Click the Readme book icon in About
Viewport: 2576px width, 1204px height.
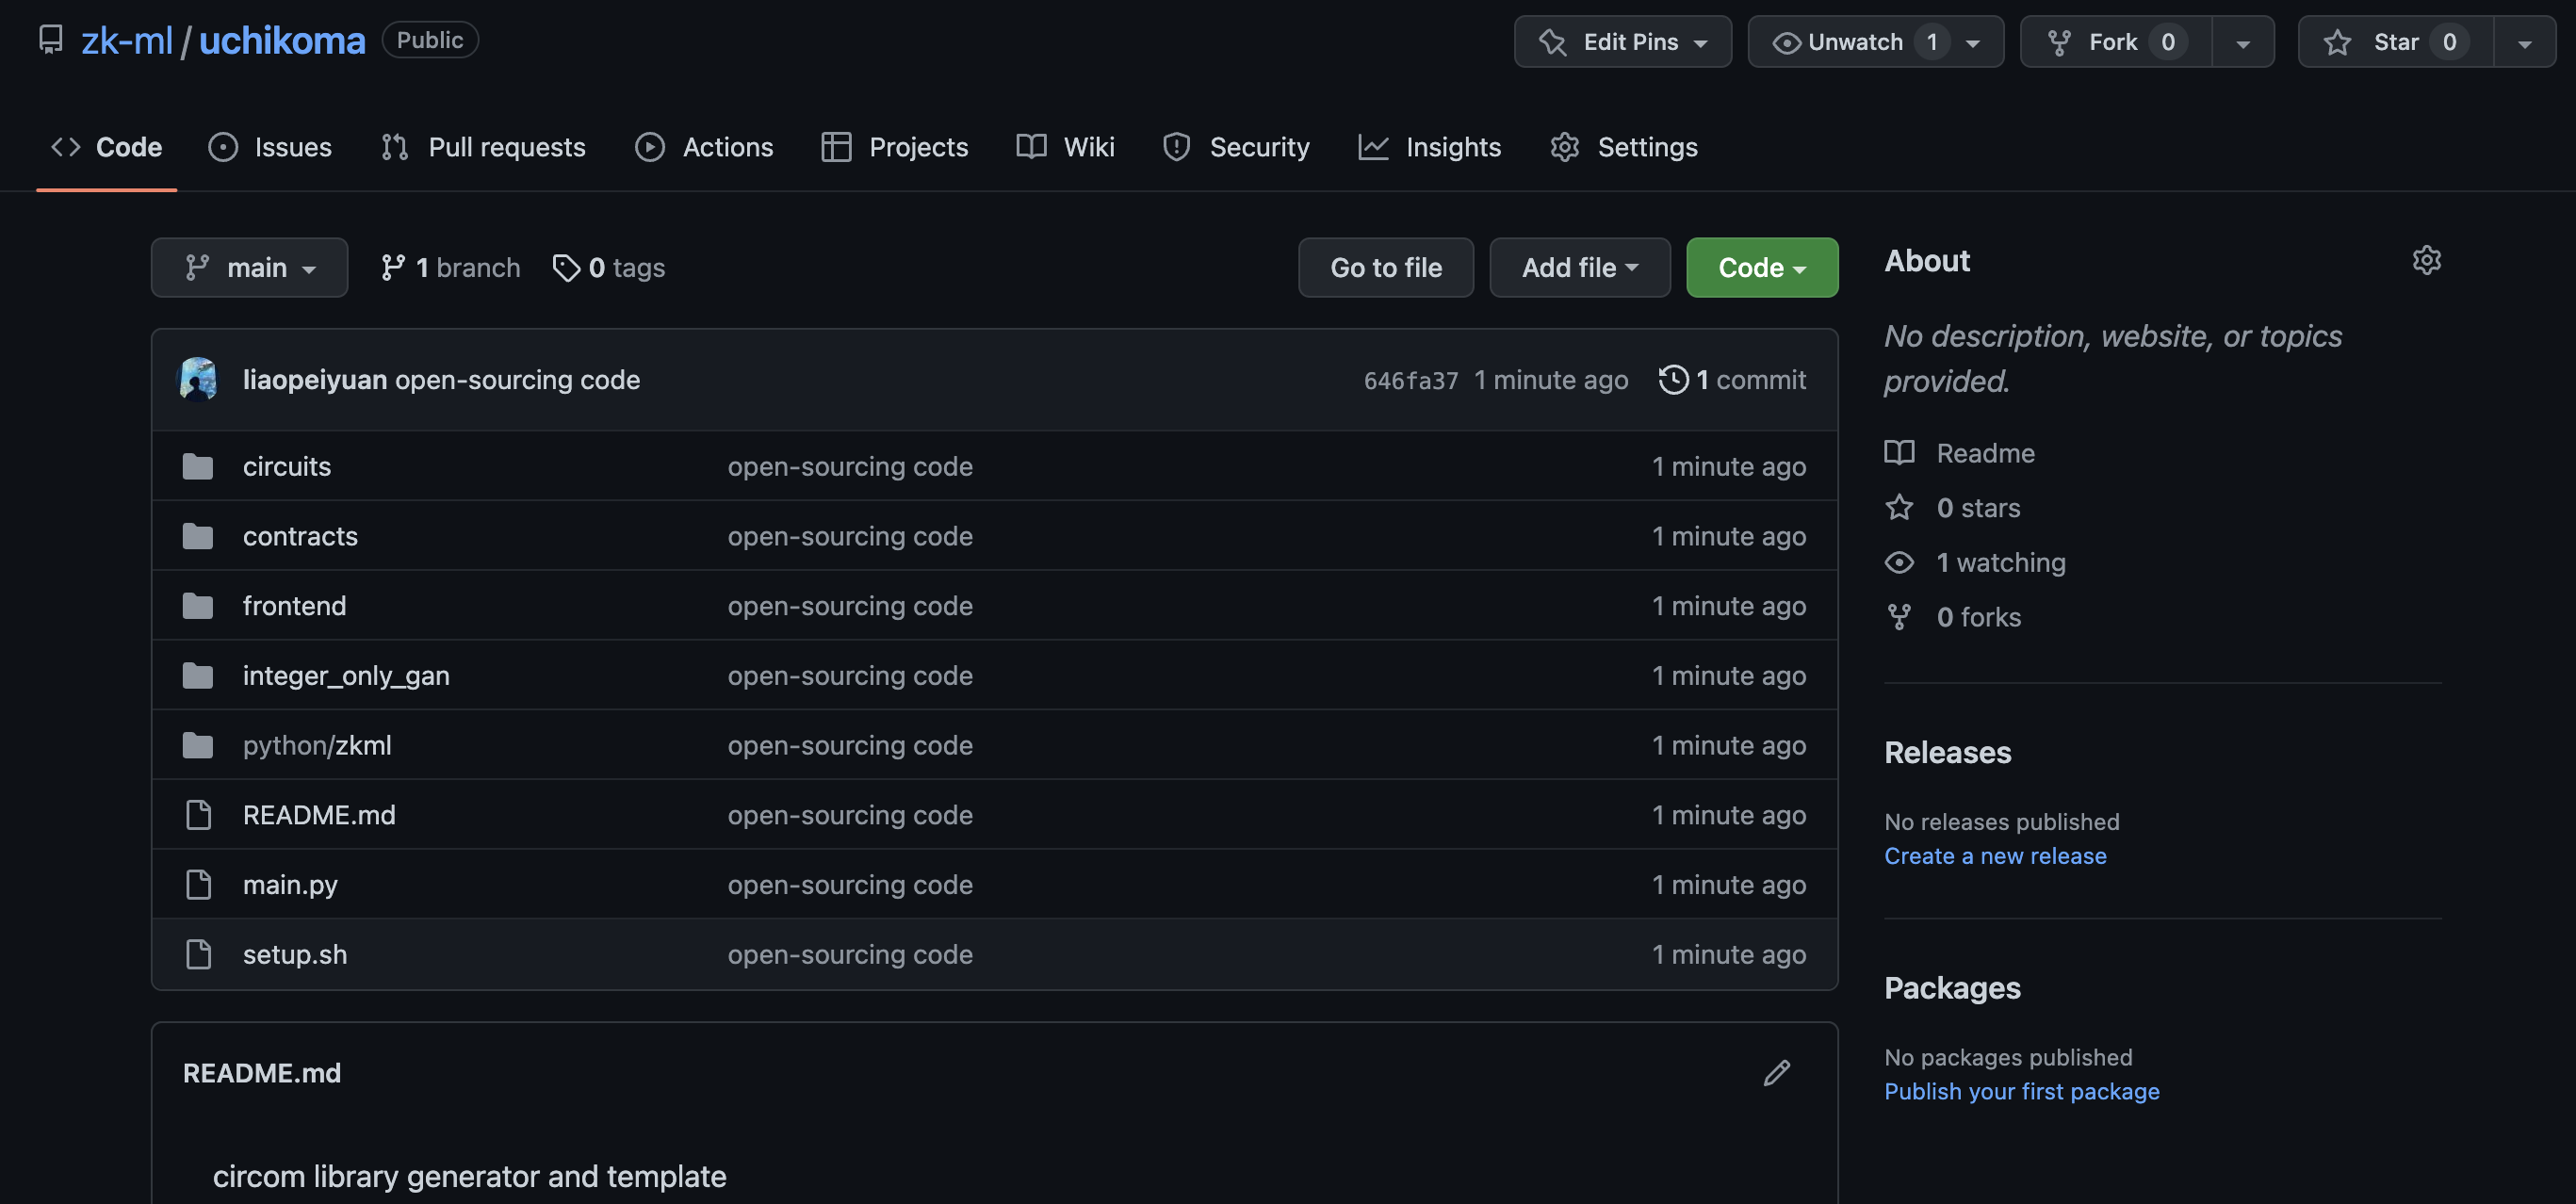(1899, 453)
